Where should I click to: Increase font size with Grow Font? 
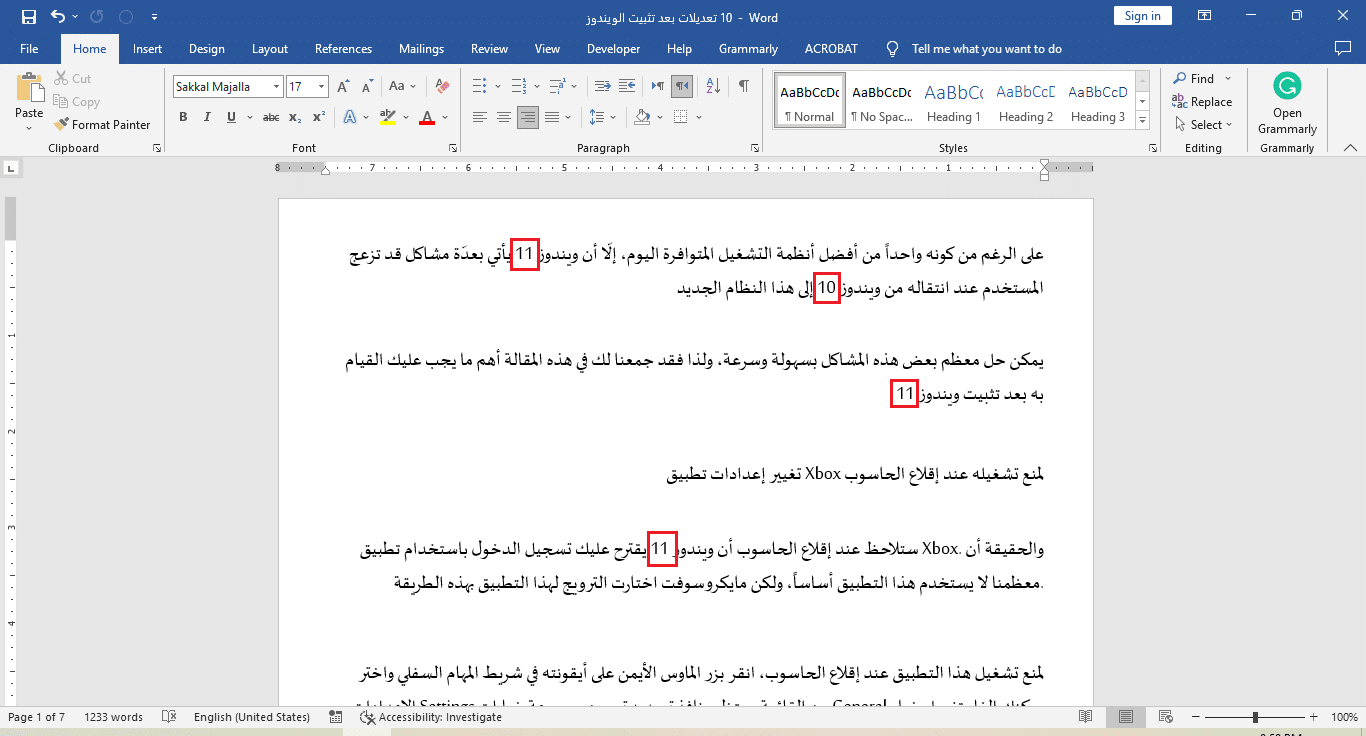coord(344,87)
